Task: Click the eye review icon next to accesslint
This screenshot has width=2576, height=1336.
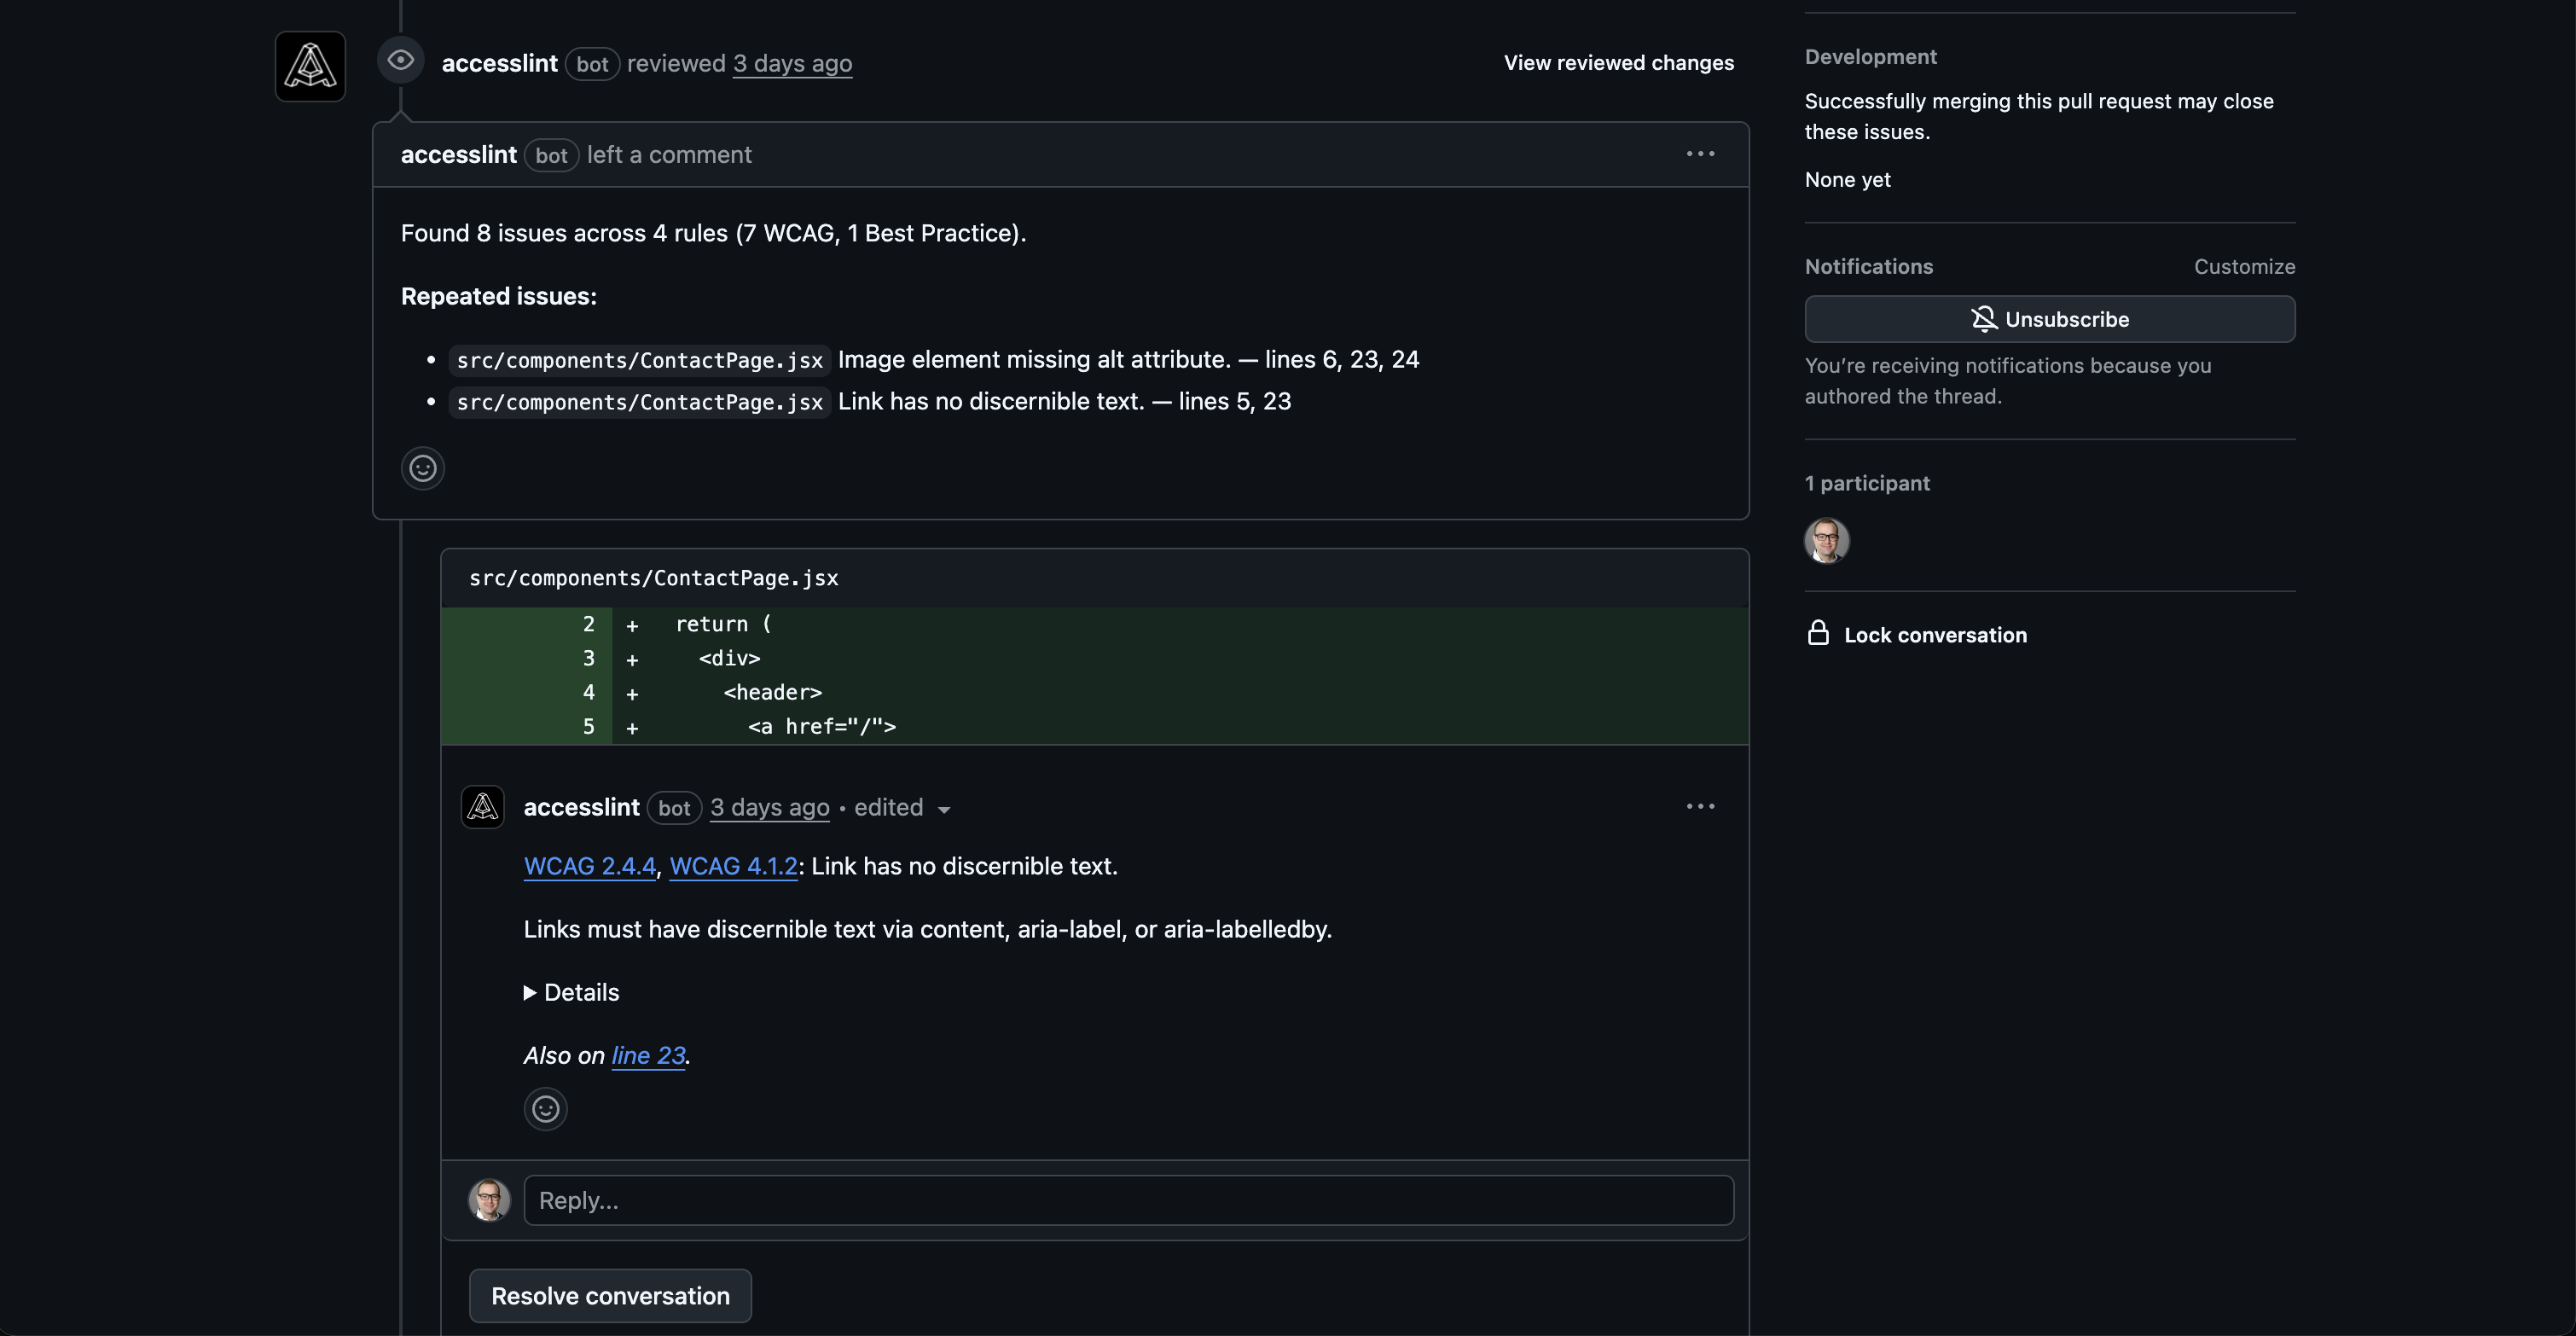Action: click(x=401, y=61)
